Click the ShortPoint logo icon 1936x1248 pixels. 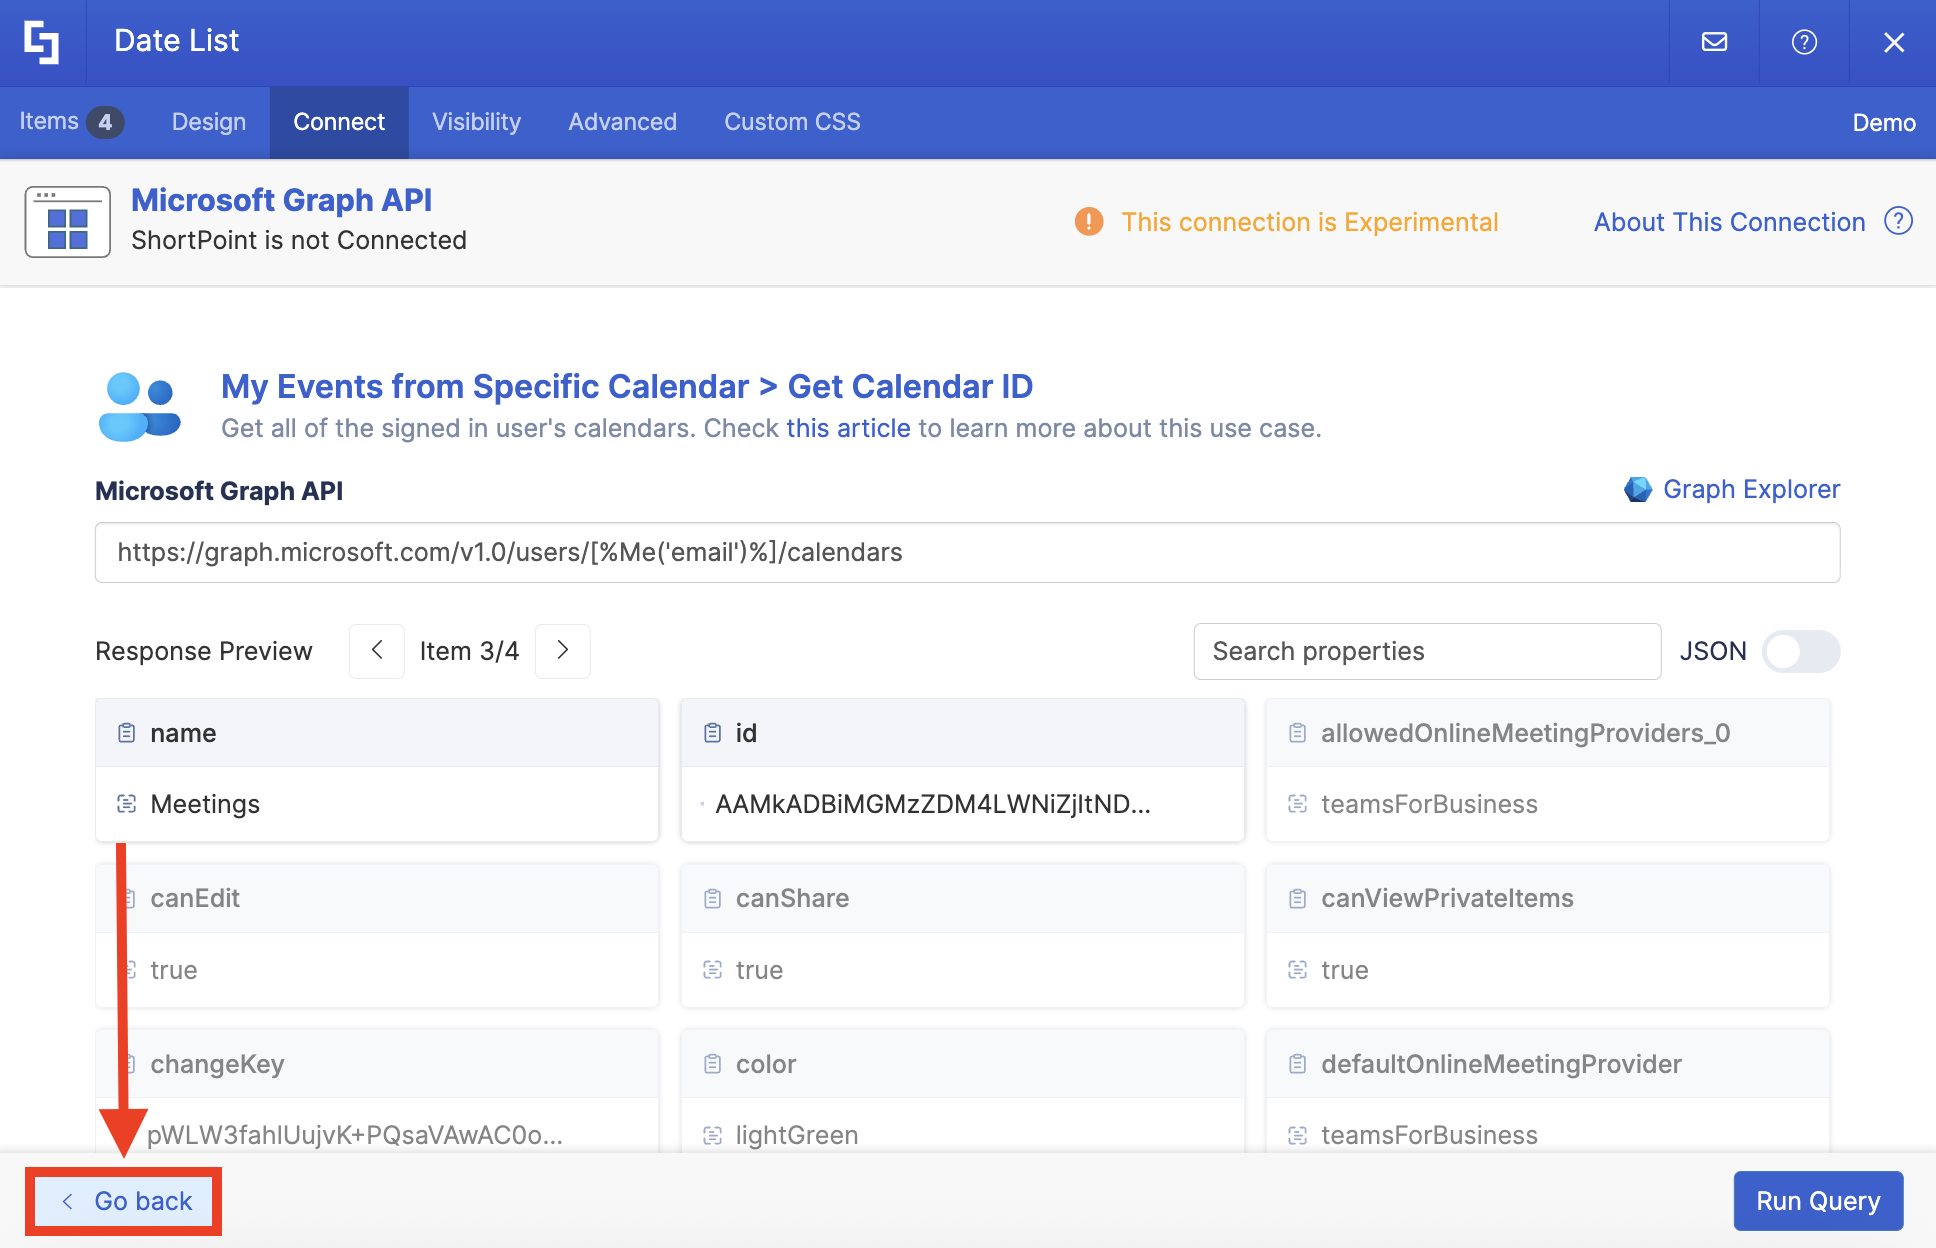point(42,42)
